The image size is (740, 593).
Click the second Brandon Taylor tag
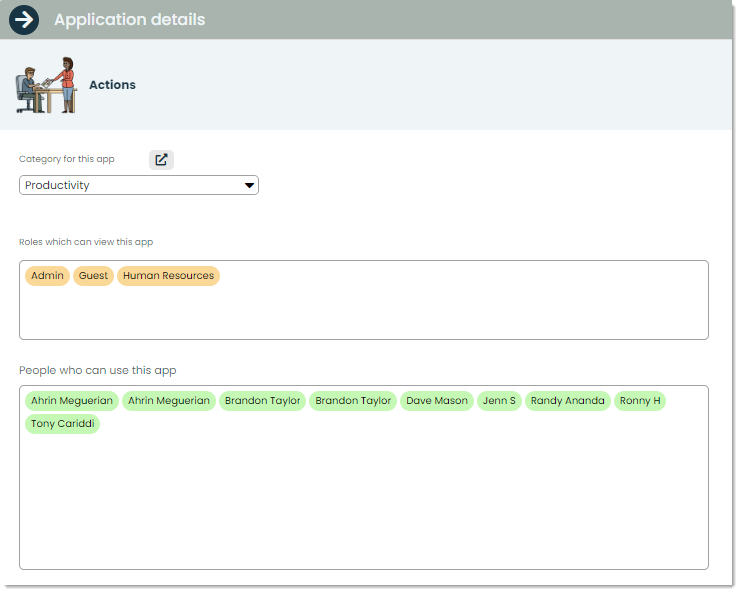(x=353, y=401)
